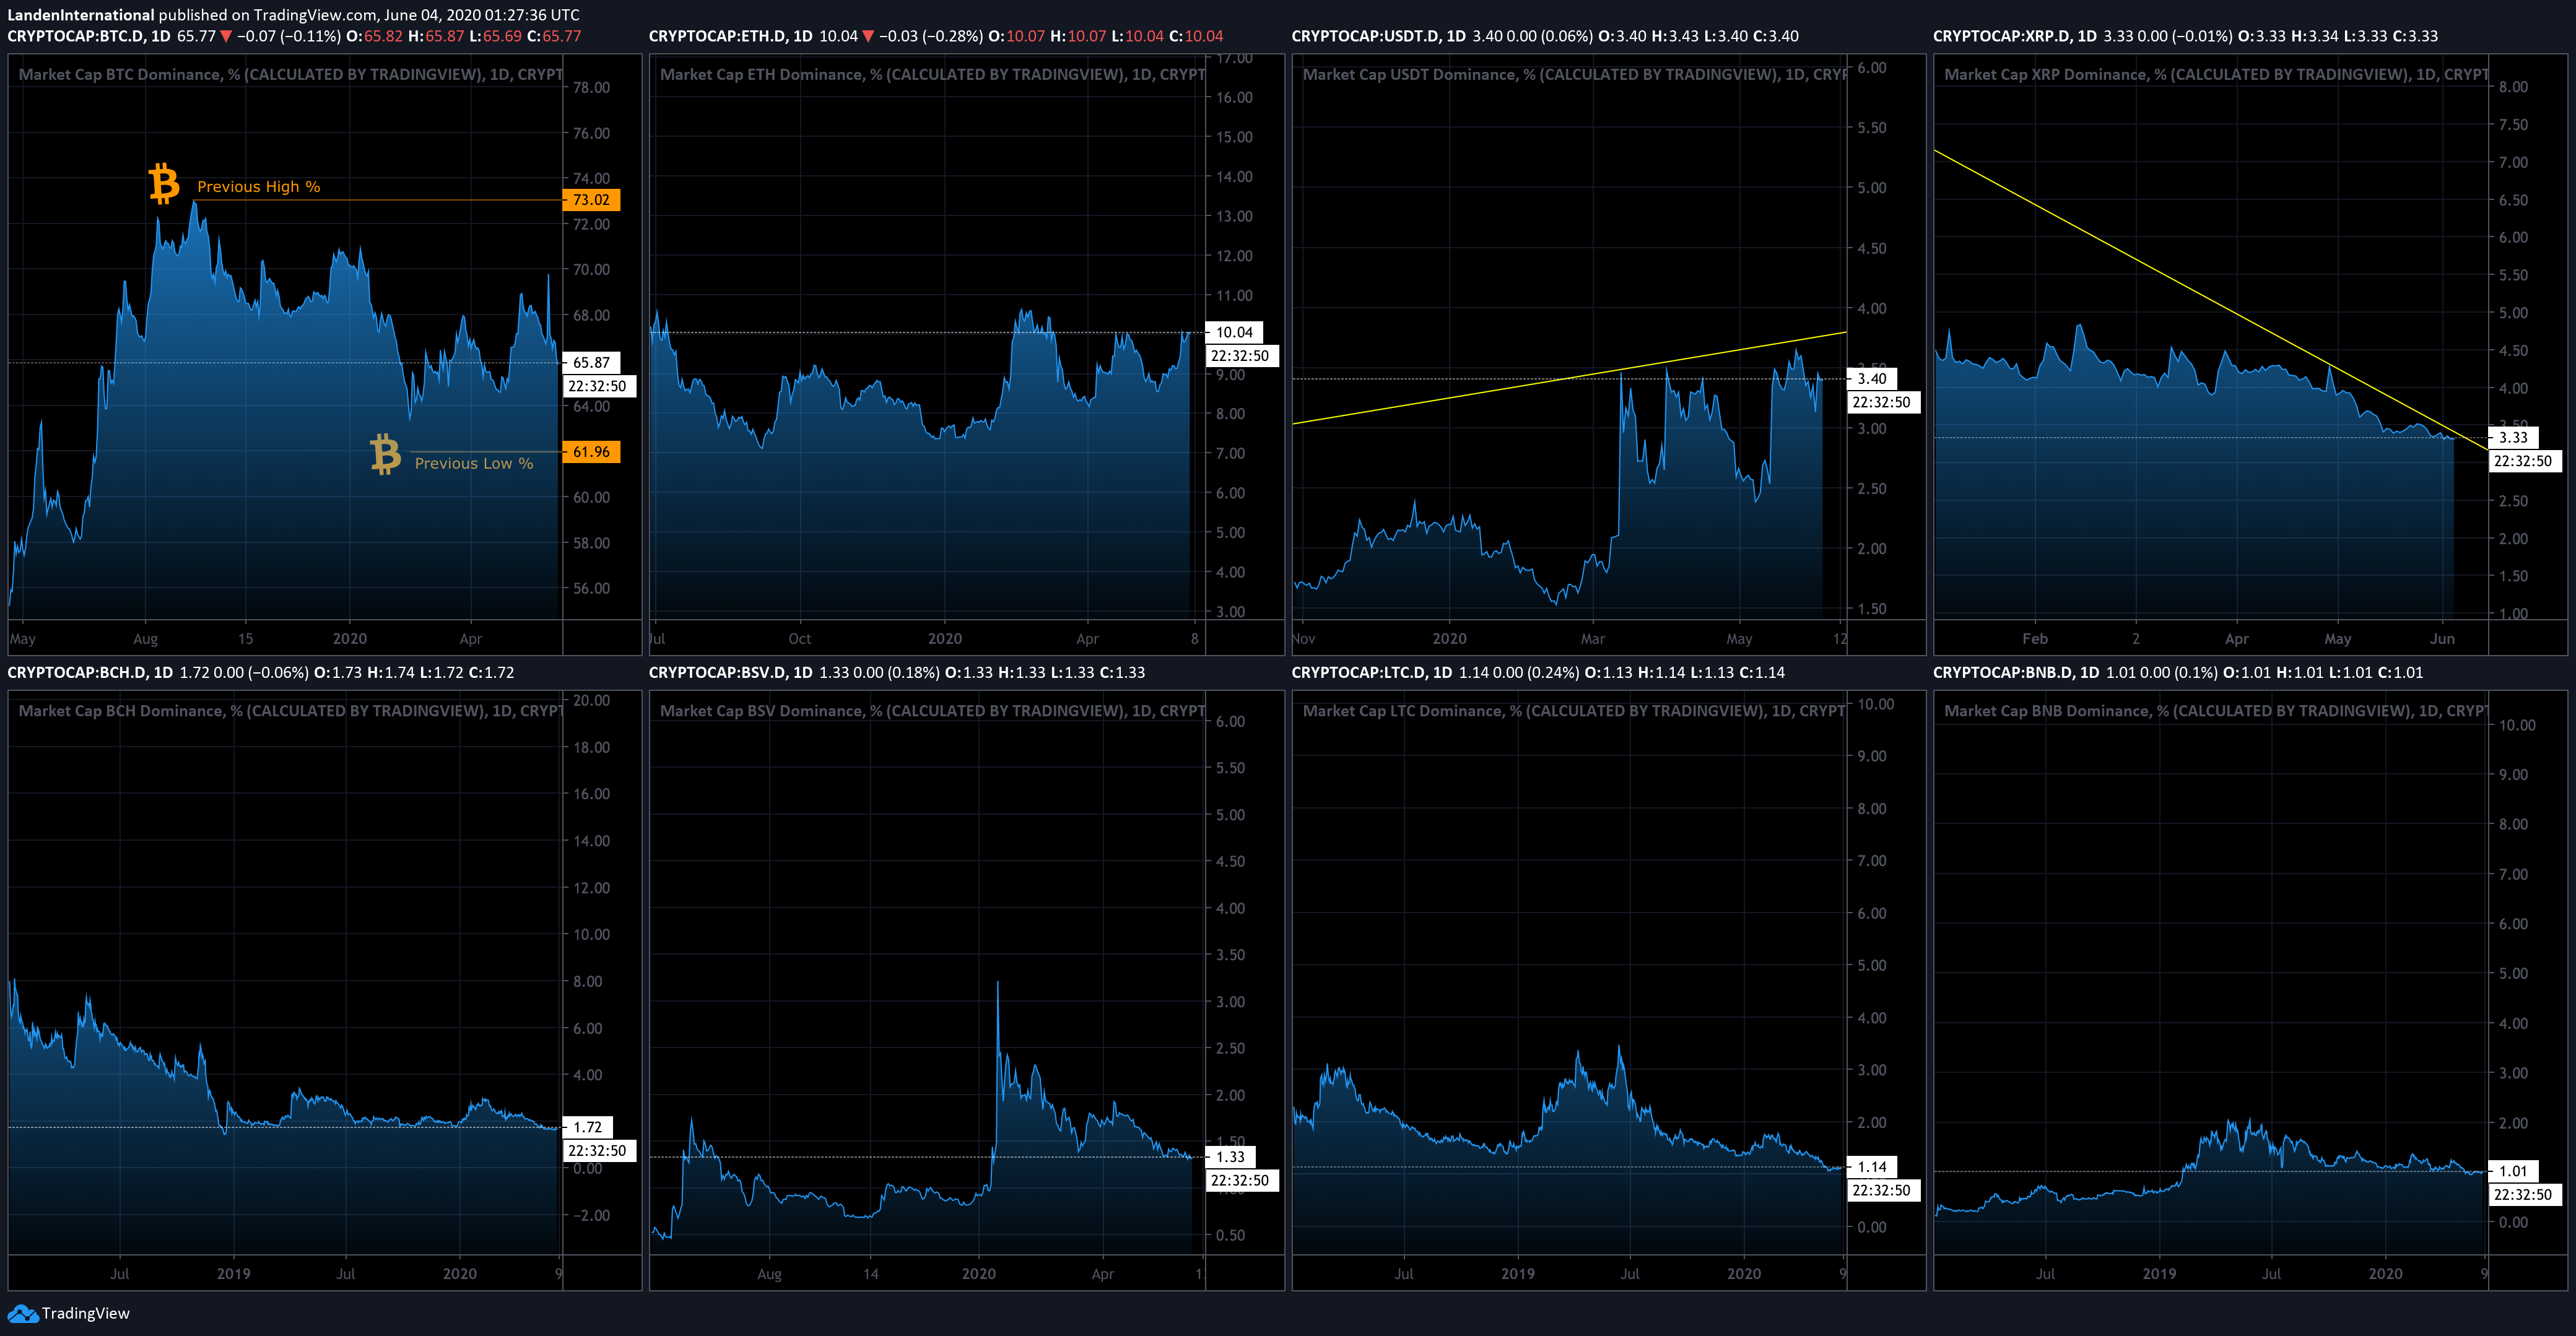The height and width of the screenshot is (1336, 2576).
Task: Click the 5.50 tick on USDT price scale
Action: point(1872,128)
